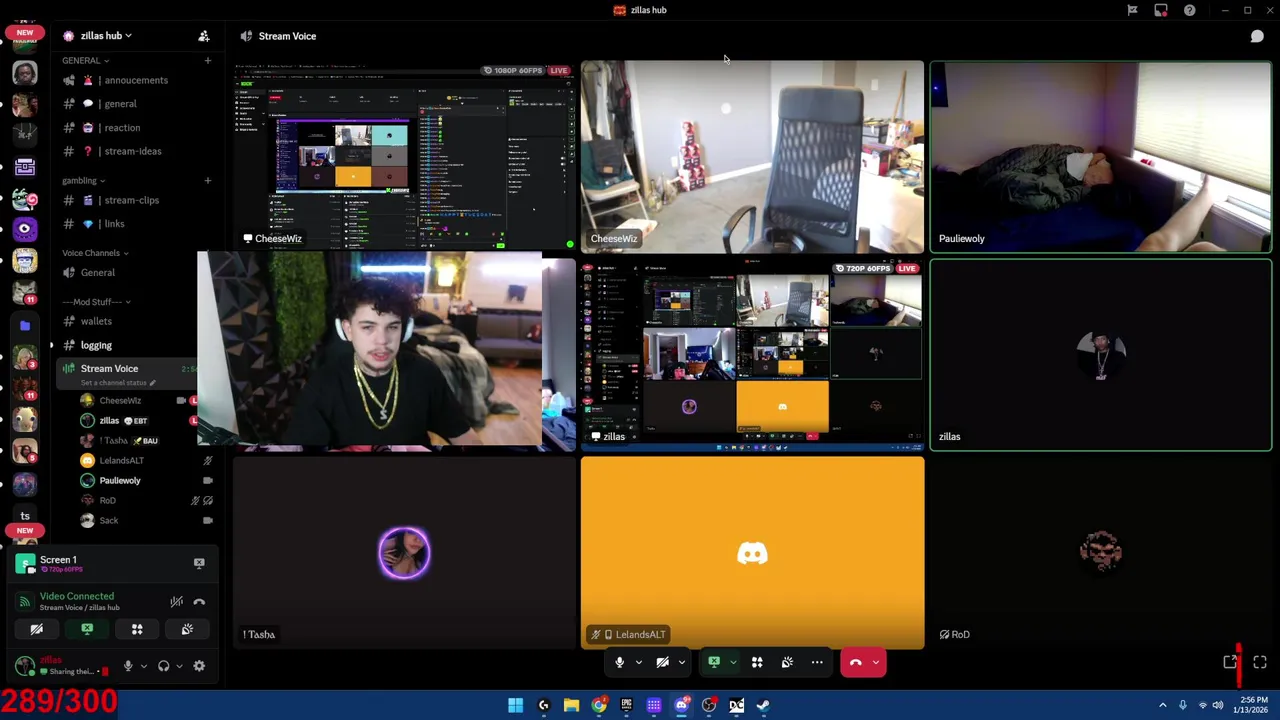The width and height of the screenshot is (1280, 720).
Task: Focus Pauliewoly's camera tile
Action: coord(1101,157)
